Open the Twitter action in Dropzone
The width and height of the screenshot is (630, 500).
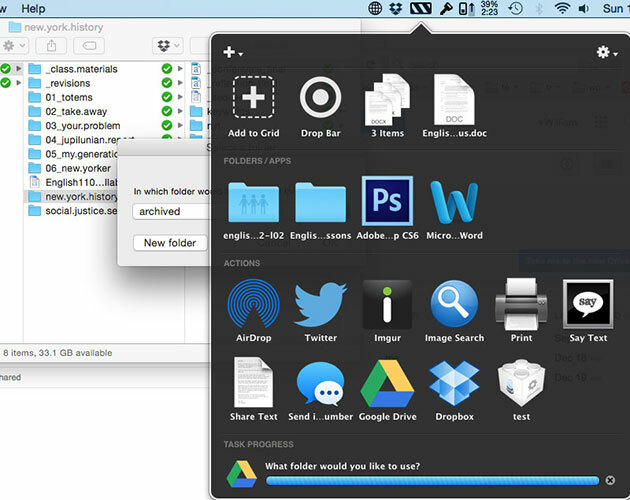320,304
